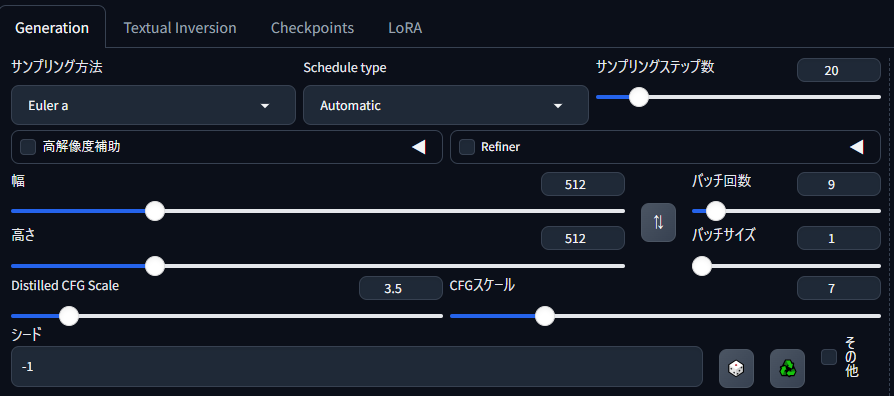Click the バッチ回数 number box showing 9
This screenshot has height=396, width=894.
tap(839, 184)
